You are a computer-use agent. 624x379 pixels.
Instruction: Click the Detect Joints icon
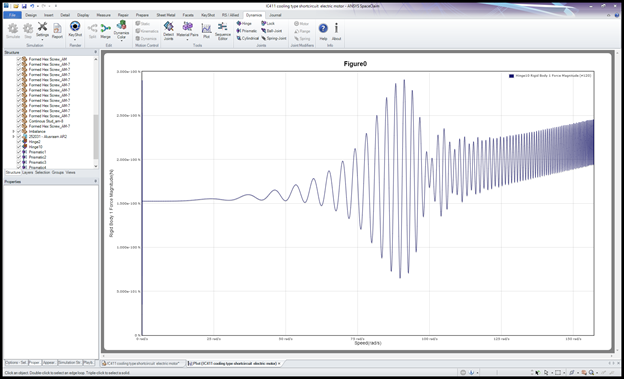(168, 31)
